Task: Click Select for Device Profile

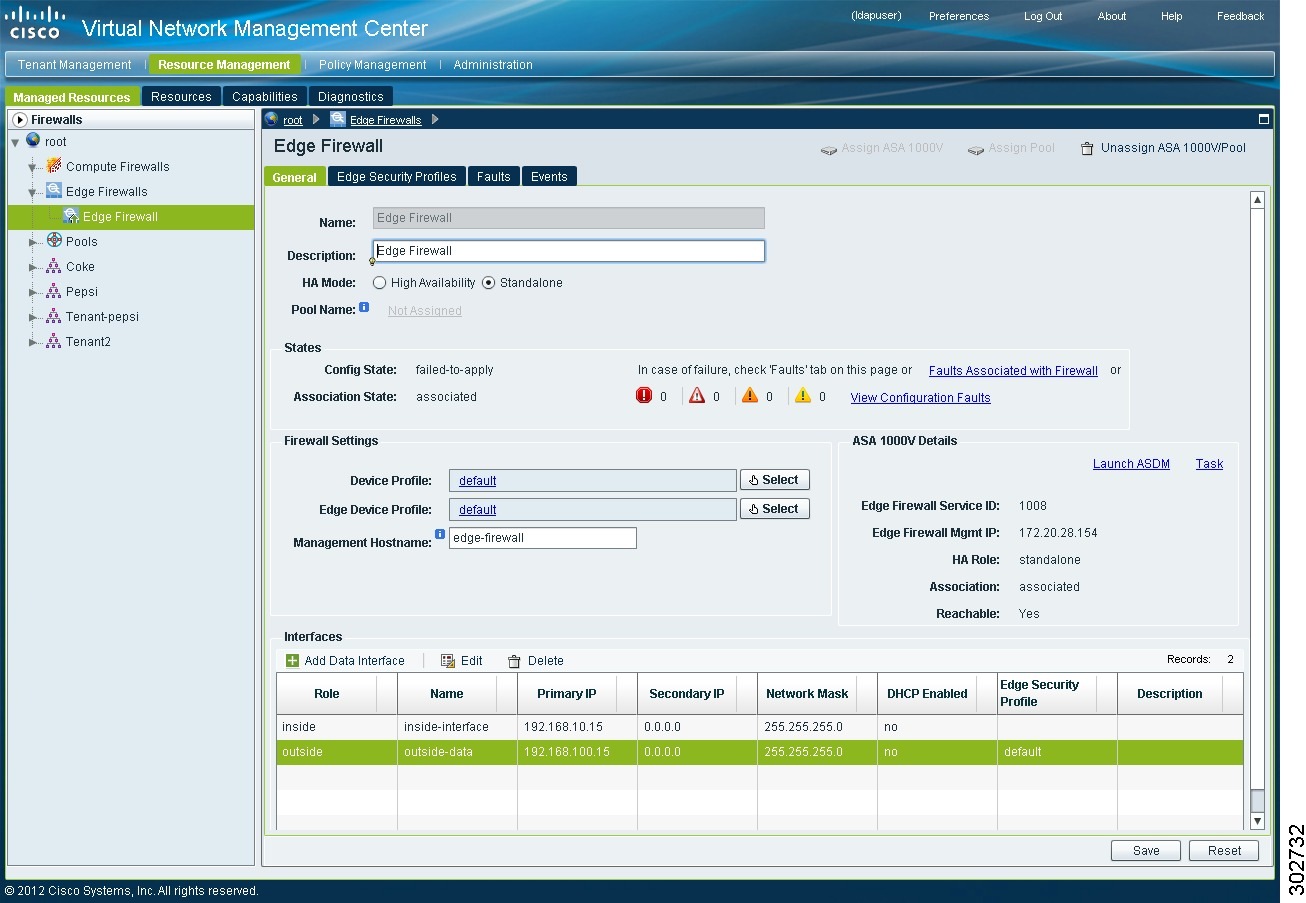Action: point(775,480)
